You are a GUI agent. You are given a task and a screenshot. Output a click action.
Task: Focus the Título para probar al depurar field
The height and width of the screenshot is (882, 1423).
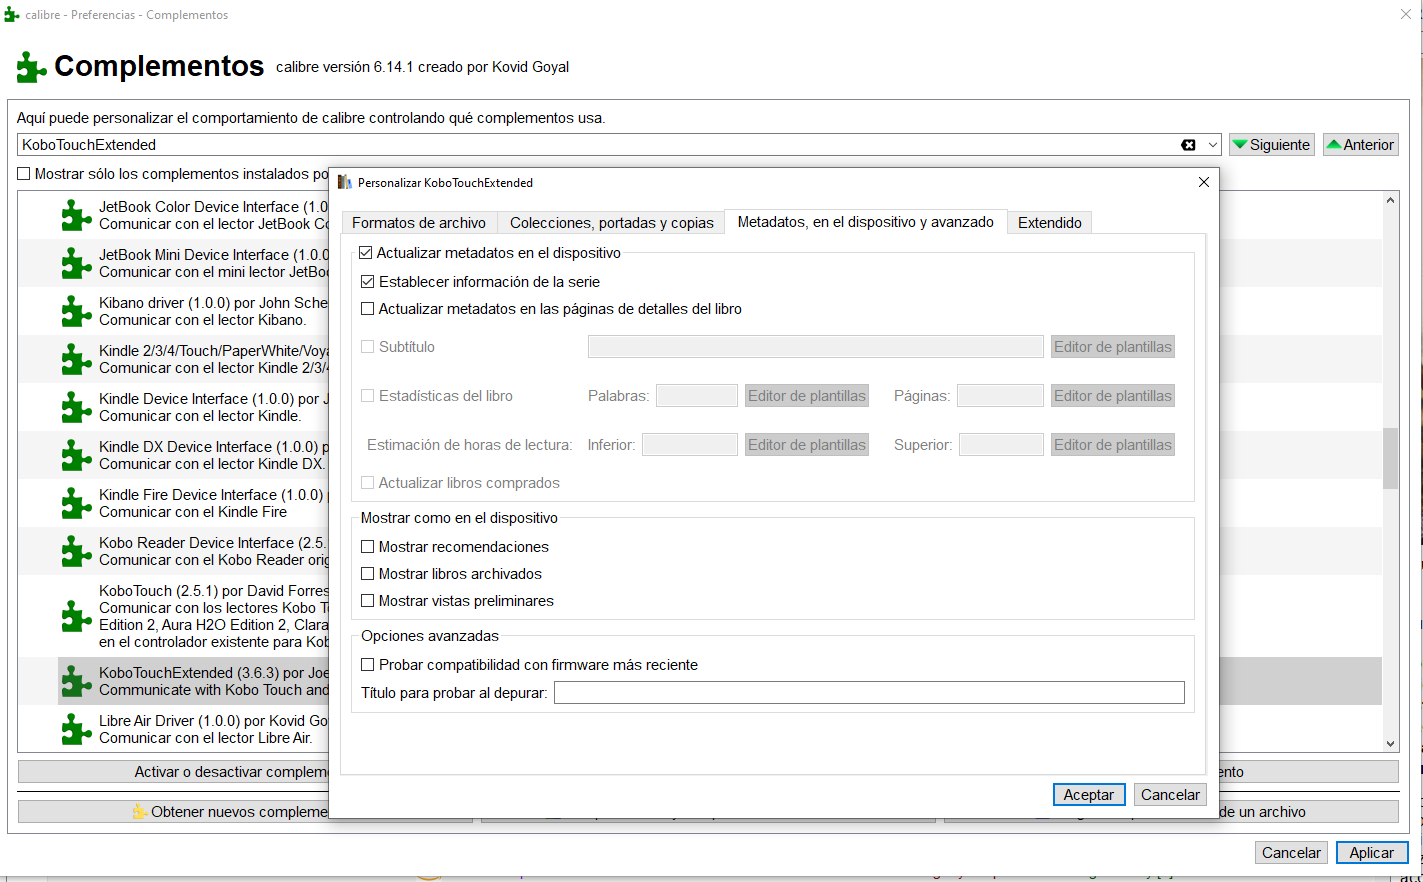pyautogui.click(x=869, y=693)
